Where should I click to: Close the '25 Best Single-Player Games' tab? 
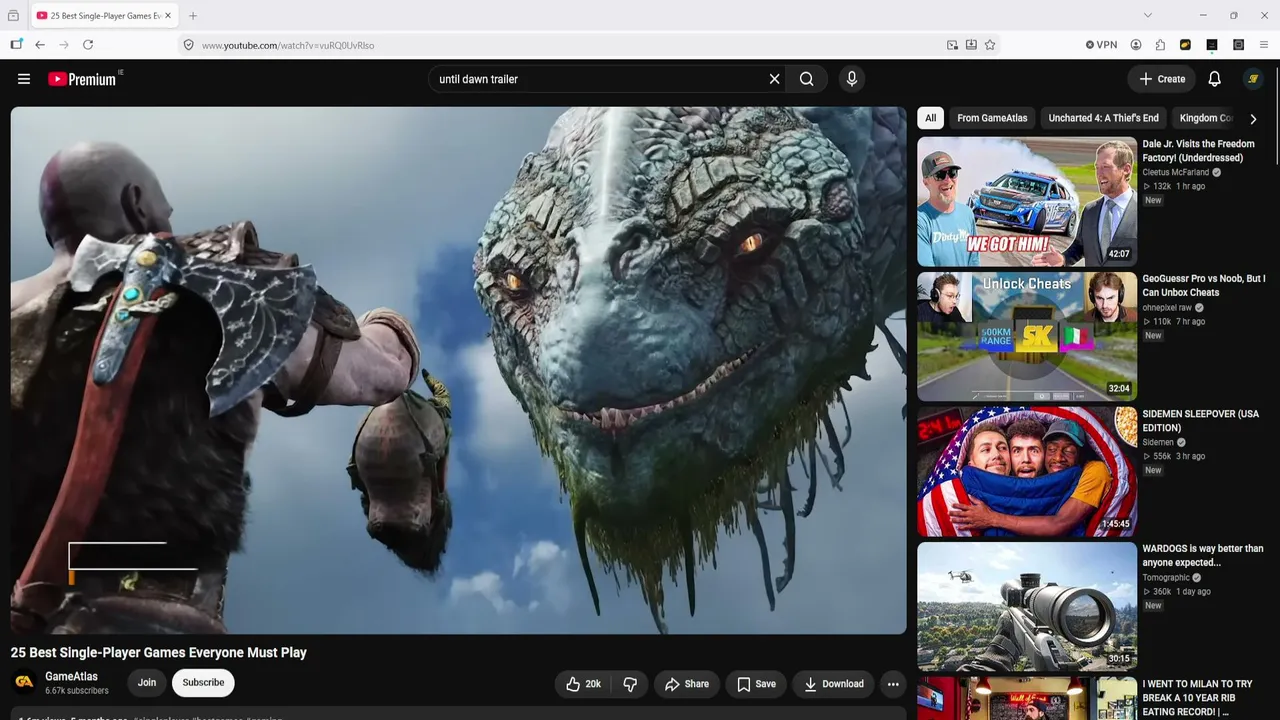coord(168,16)
